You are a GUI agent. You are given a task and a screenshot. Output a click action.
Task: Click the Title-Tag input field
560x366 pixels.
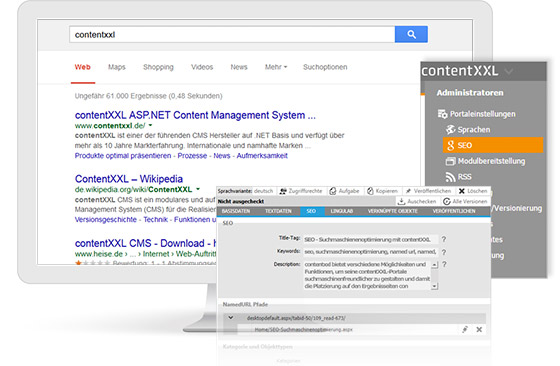370,240
